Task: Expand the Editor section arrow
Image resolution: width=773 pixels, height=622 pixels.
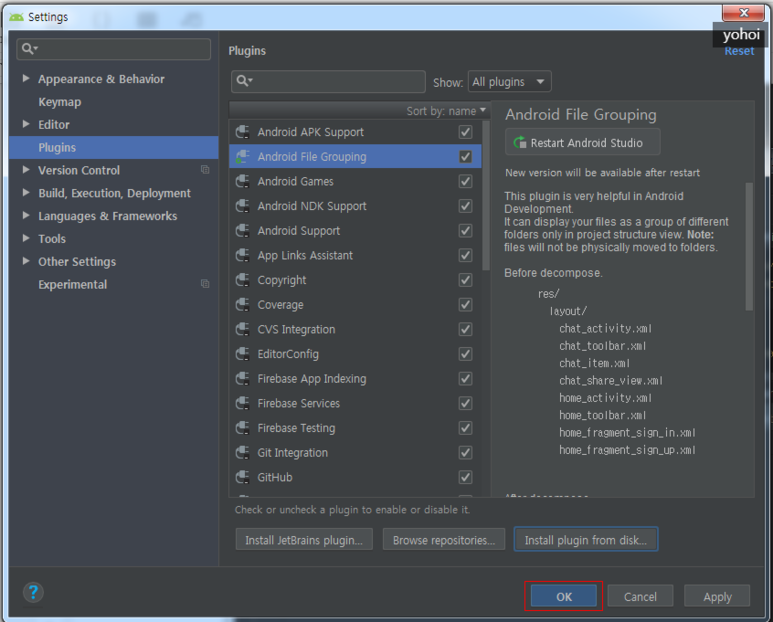Action: 26,124
